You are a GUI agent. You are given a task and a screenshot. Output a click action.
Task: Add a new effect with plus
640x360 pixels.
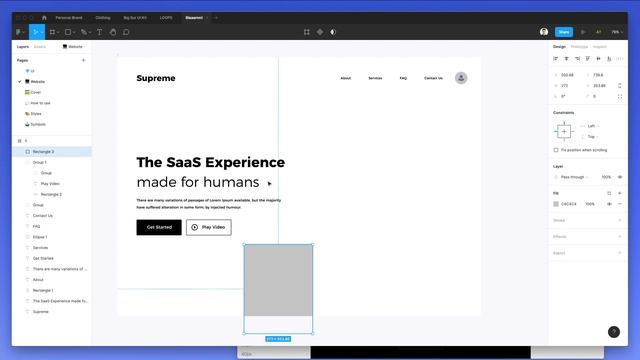[x=620, y=237]
